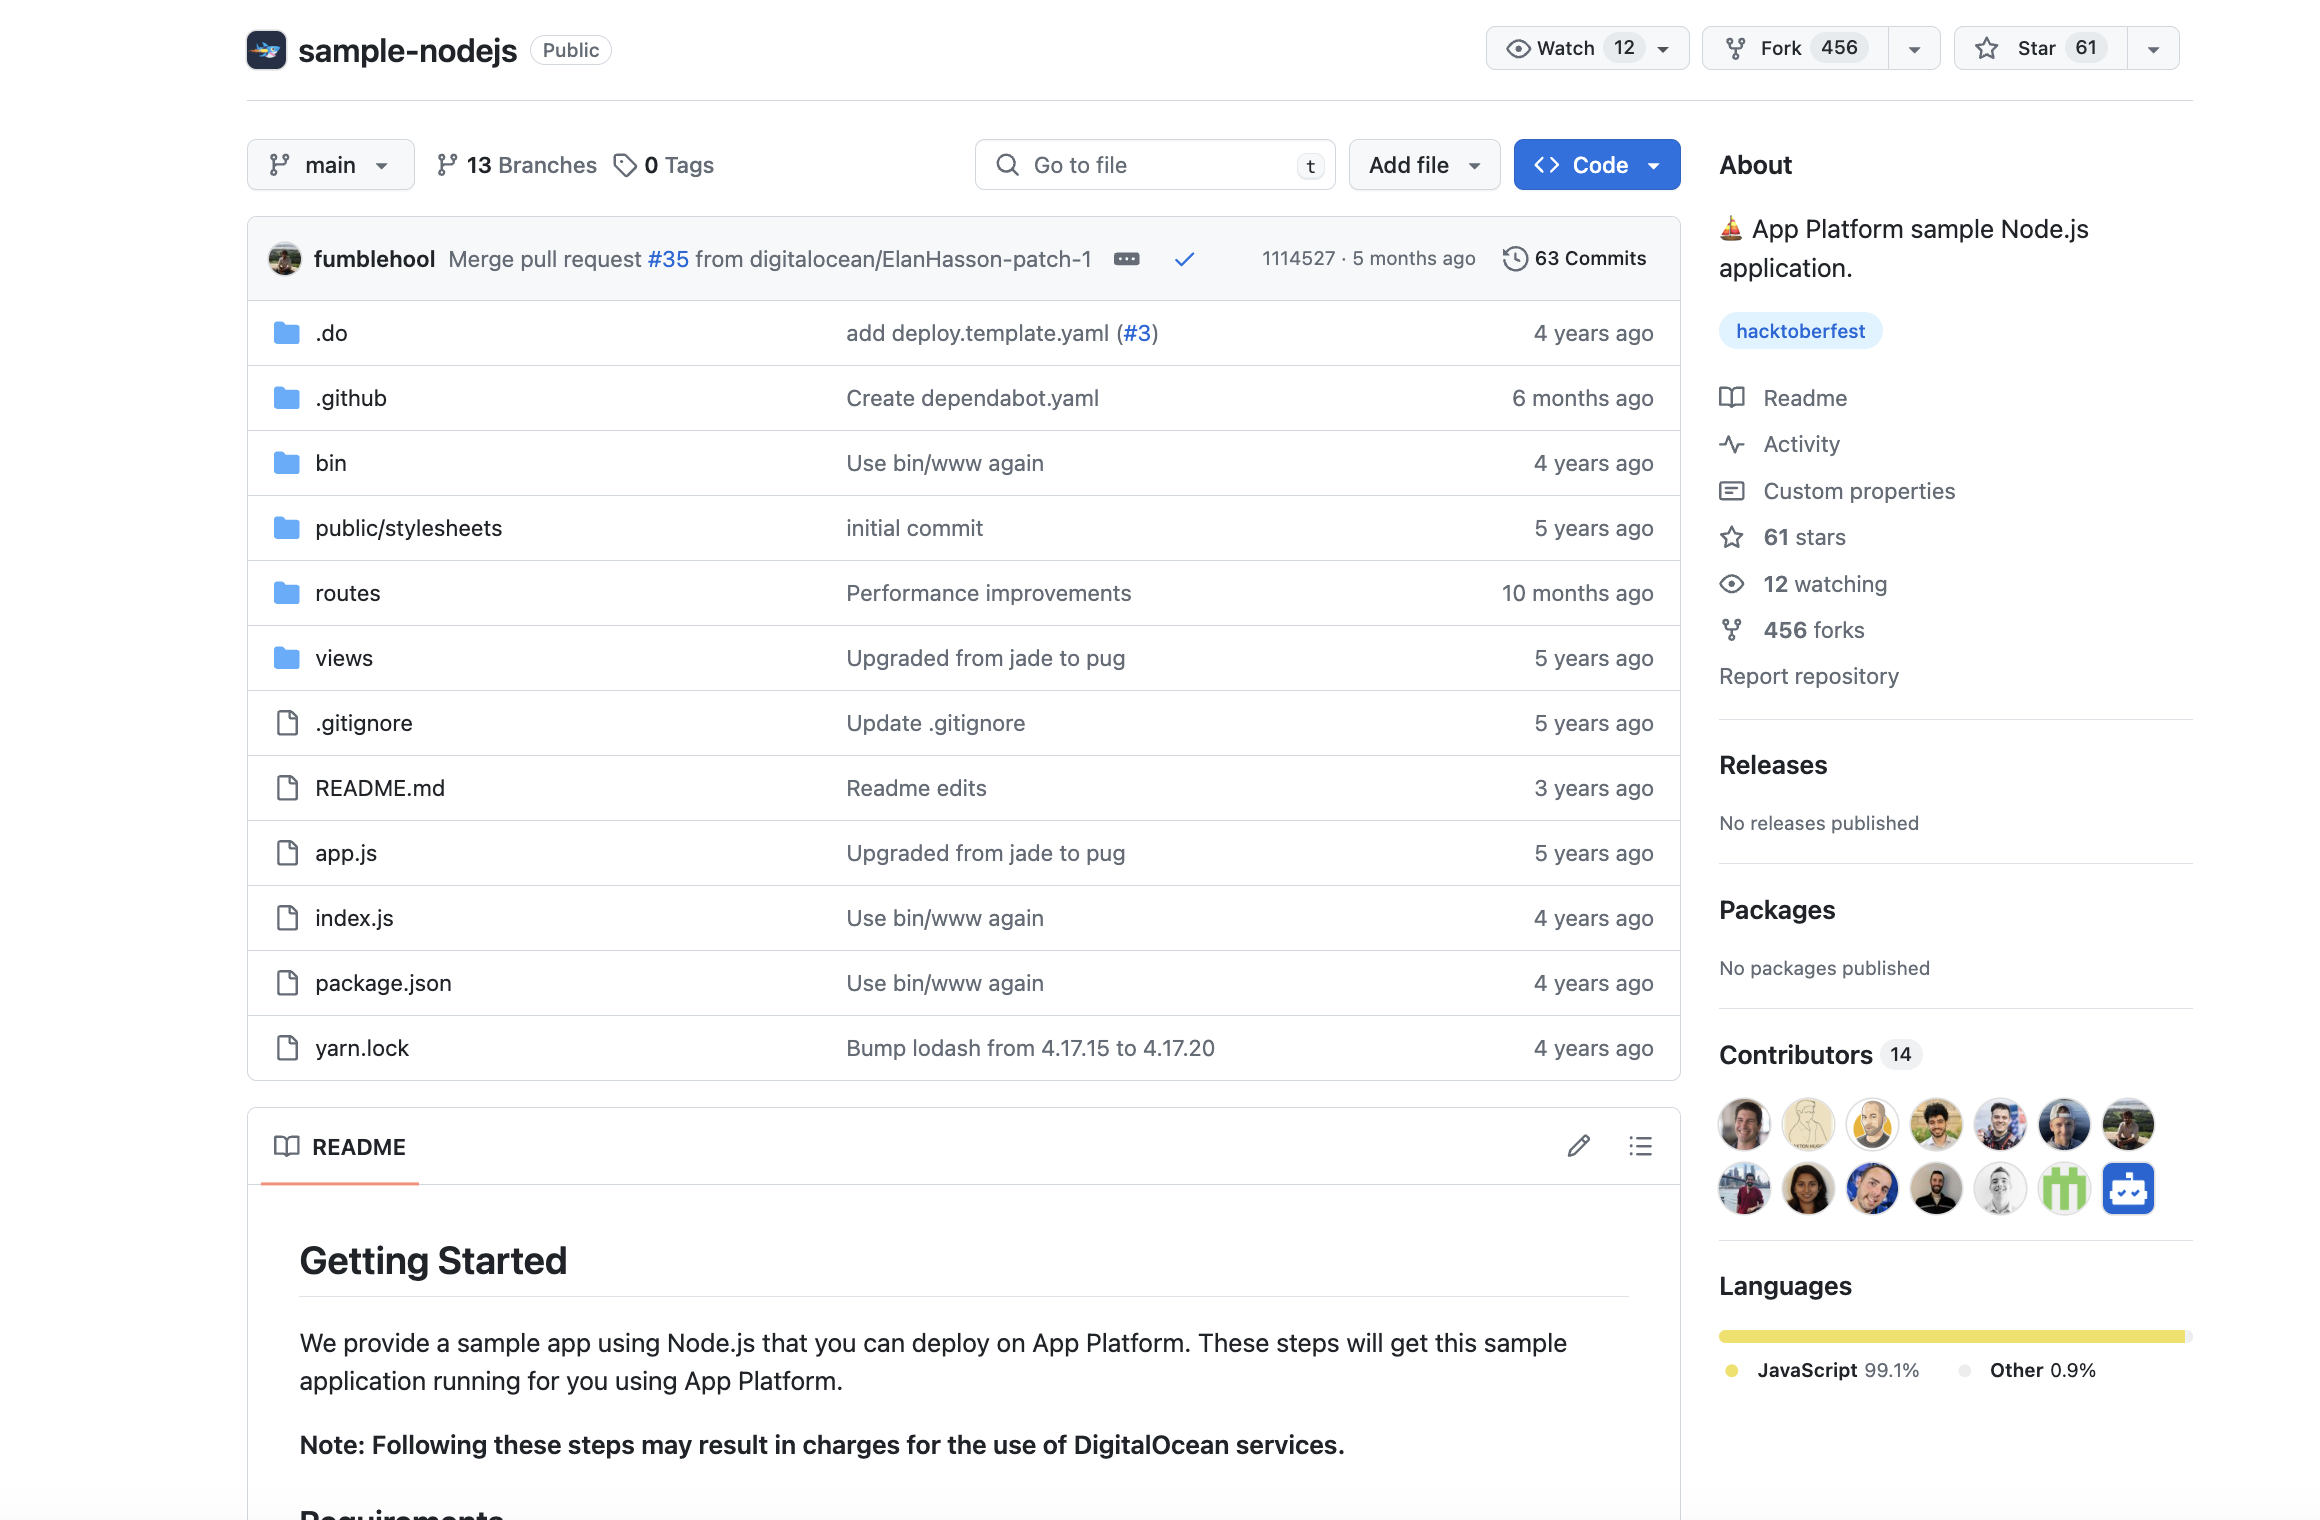This screenshot has width=2320, height=1520.
Task: Expand the Fork options arrow
Action: tap(1914, 49)
